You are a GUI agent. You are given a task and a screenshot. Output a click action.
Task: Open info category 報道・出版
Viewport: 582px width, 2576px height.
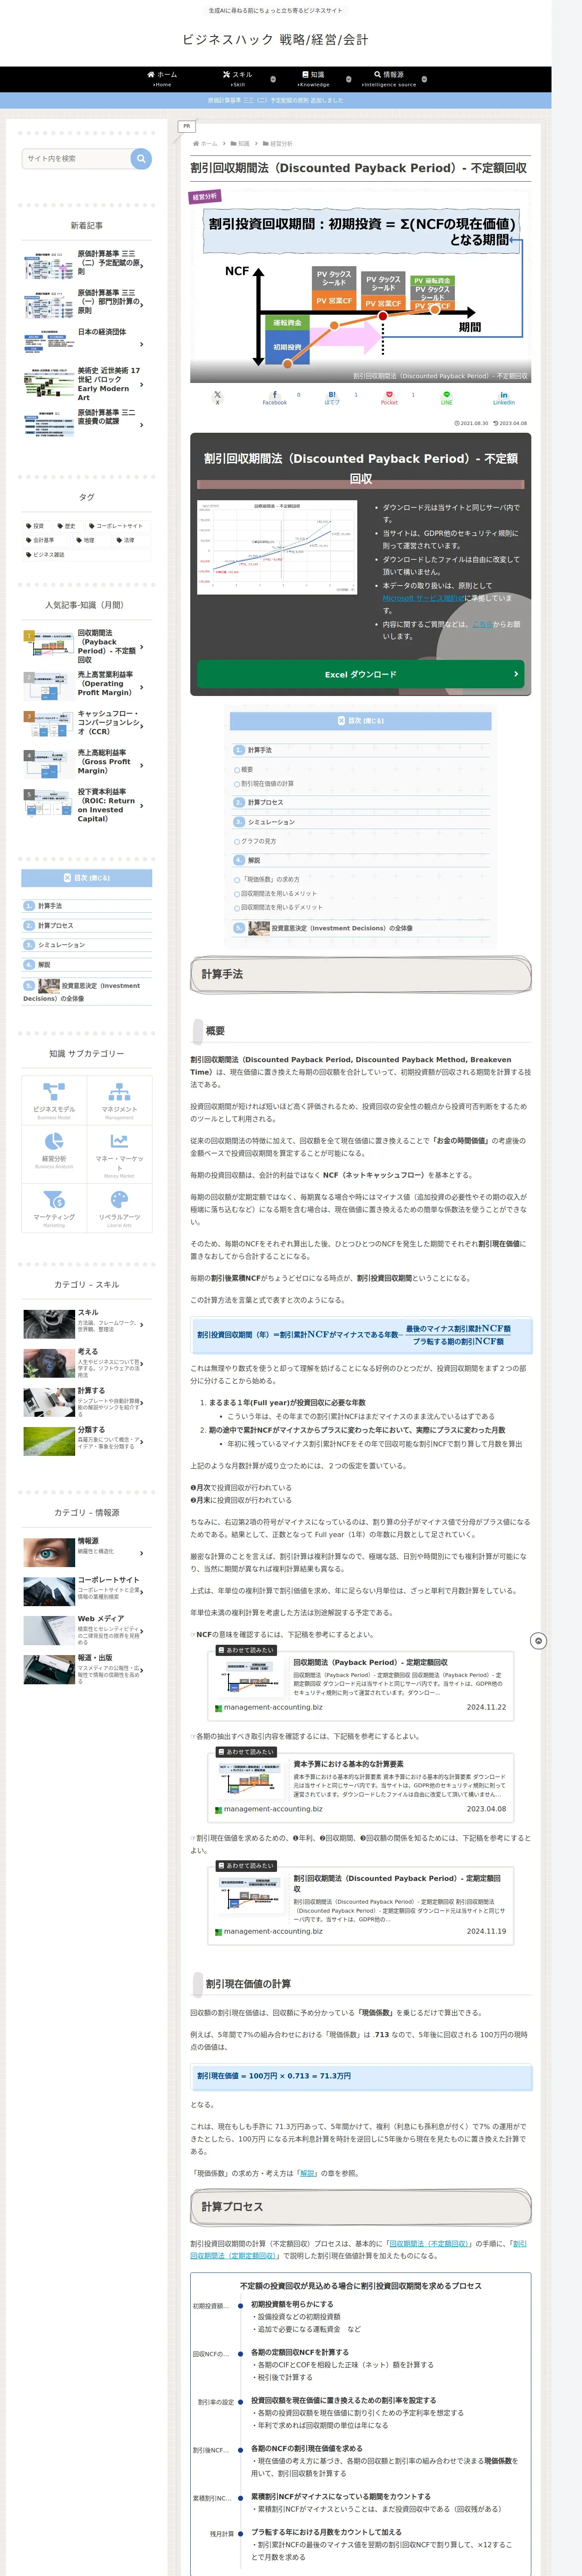point(87,1669)
